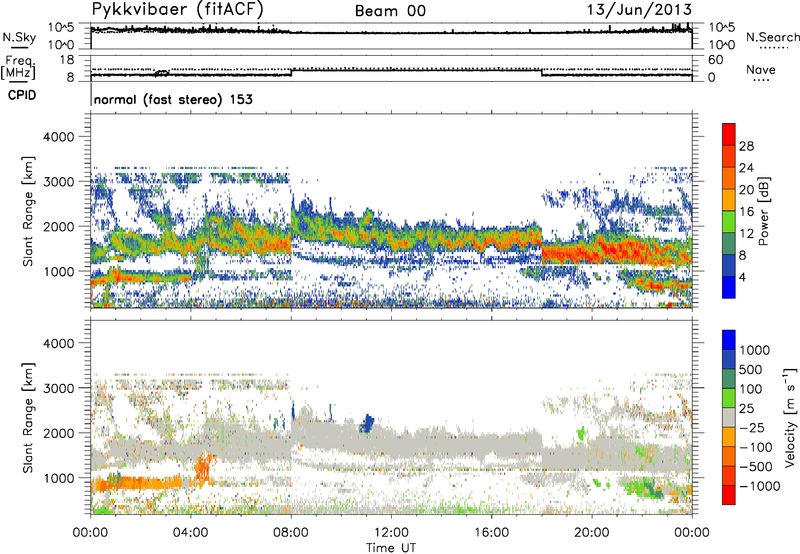Click '2000' tick on velocity panel
Image resolution: width=800 pixels, height=554 pixels.
[x=58, y=433]
